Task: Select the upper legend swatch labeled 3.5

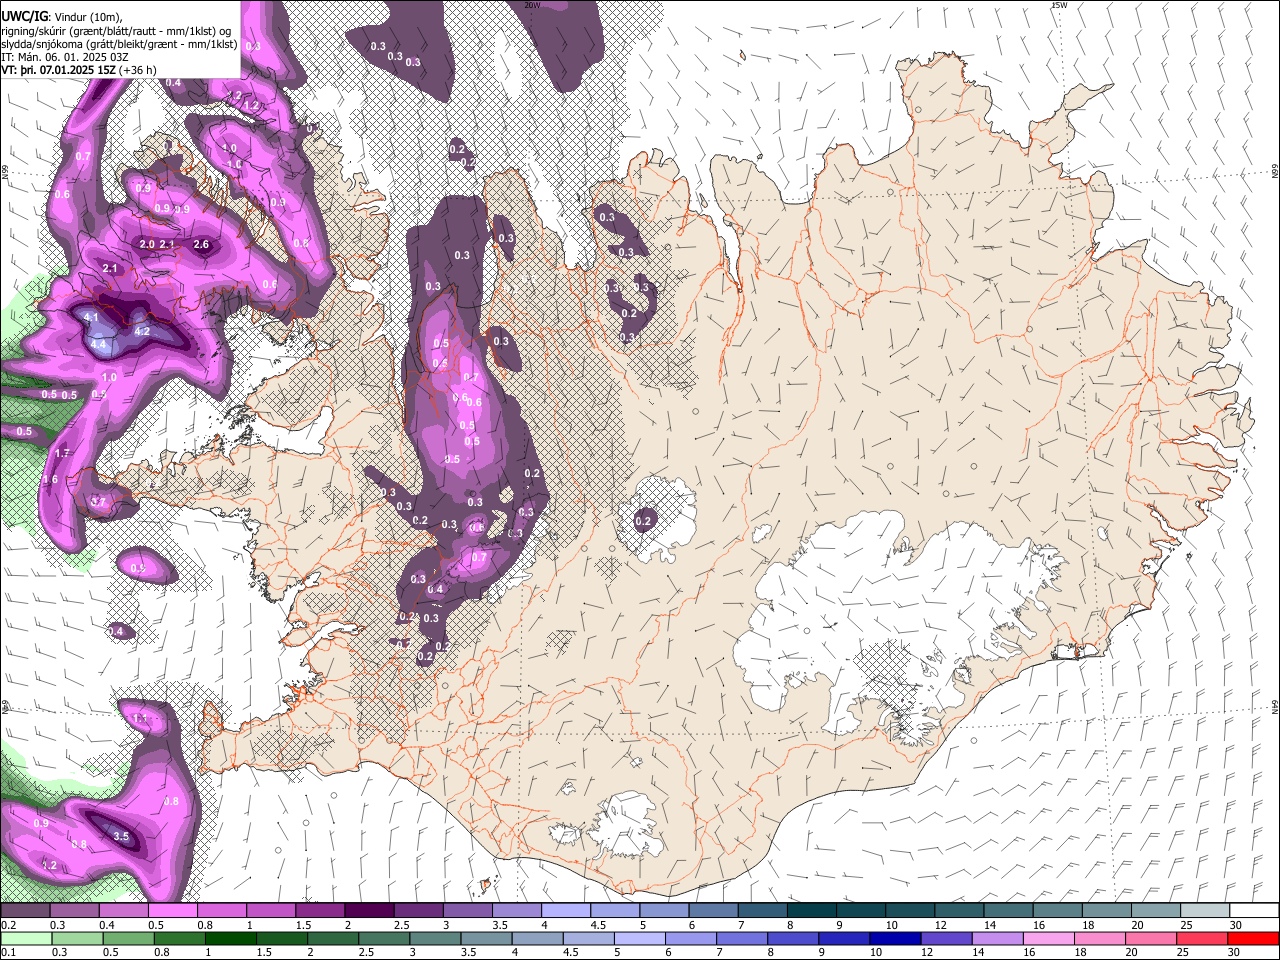Action: (x=516, y=911)
